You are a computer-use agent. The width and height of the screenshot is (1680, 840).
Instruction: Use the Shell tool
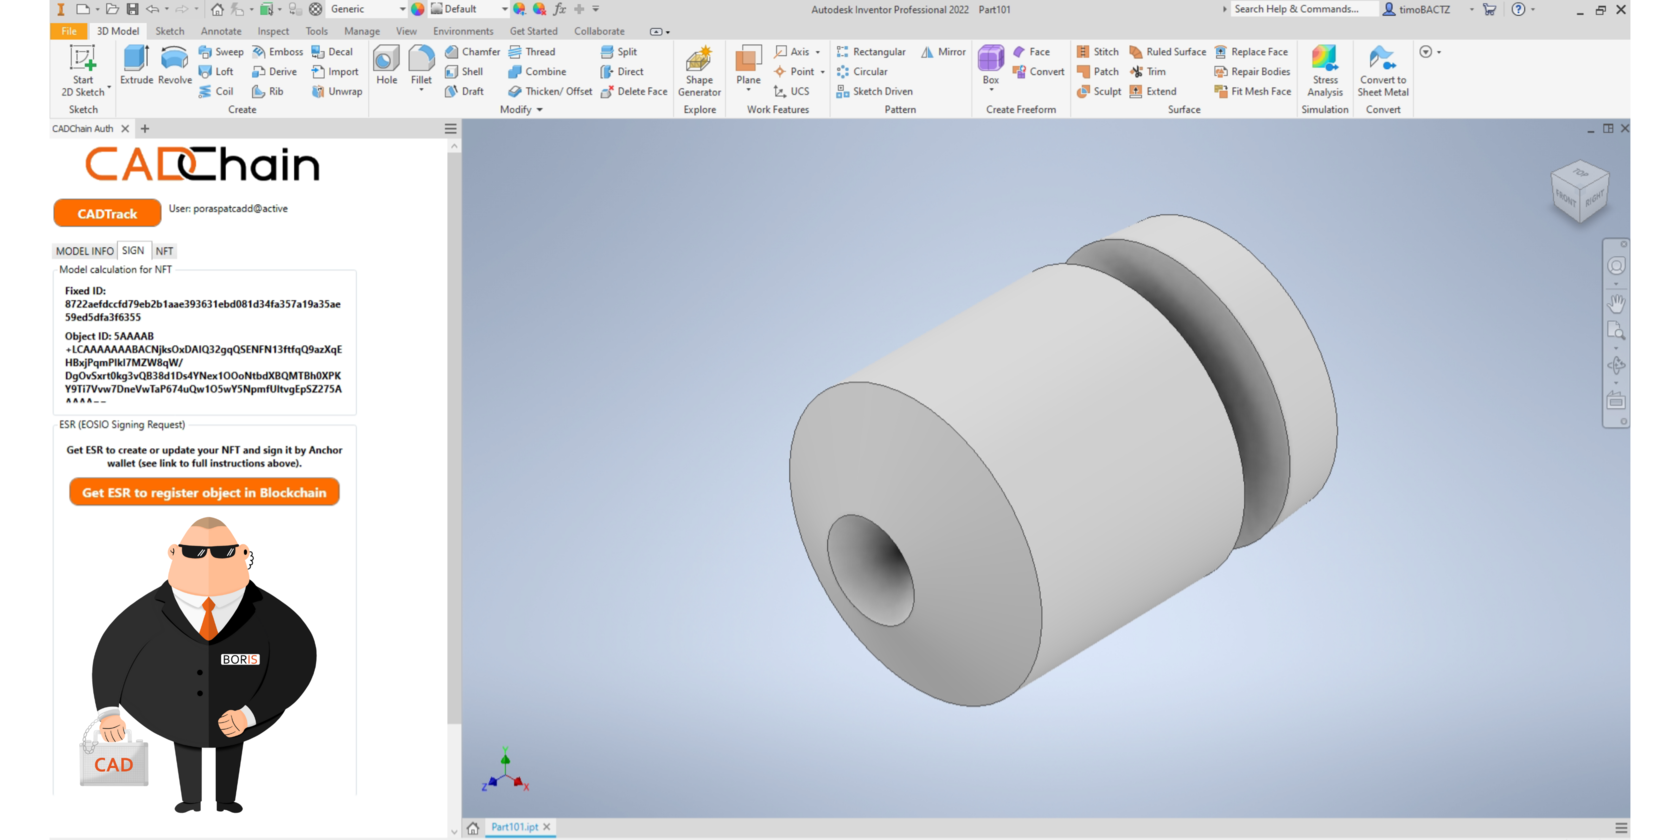pos(464,72)
